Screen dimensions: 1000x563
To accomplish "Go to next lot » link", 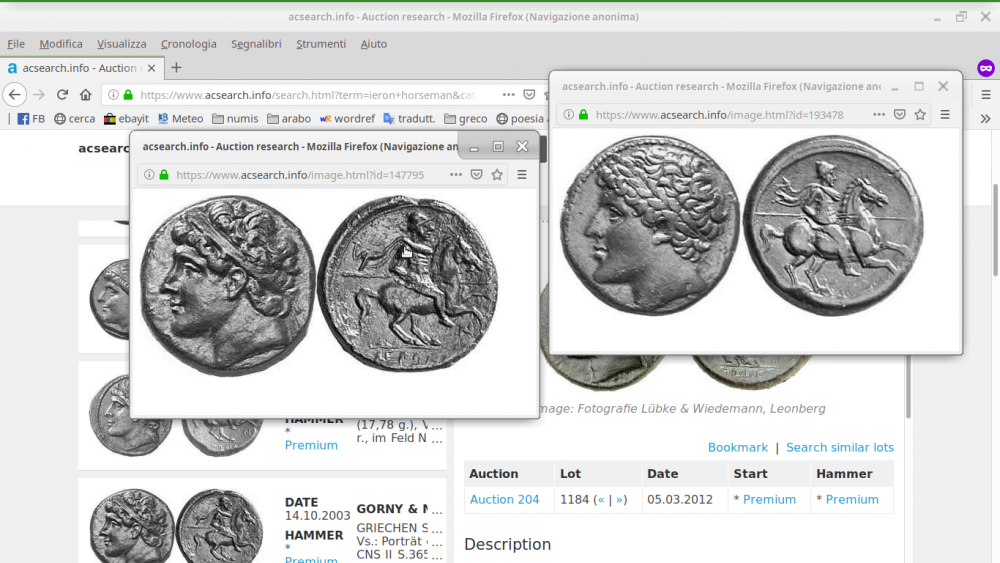I will (619, 499).
